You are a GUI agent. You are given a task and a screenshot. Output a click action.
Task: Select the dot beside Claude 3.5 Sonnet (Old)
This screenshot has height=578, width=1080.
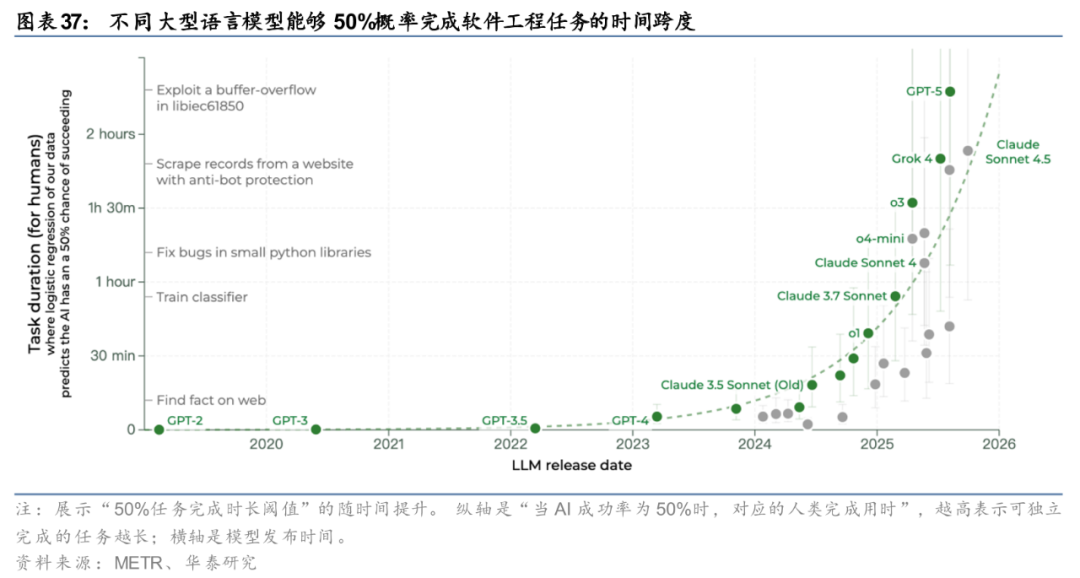(x=812, y=385)
